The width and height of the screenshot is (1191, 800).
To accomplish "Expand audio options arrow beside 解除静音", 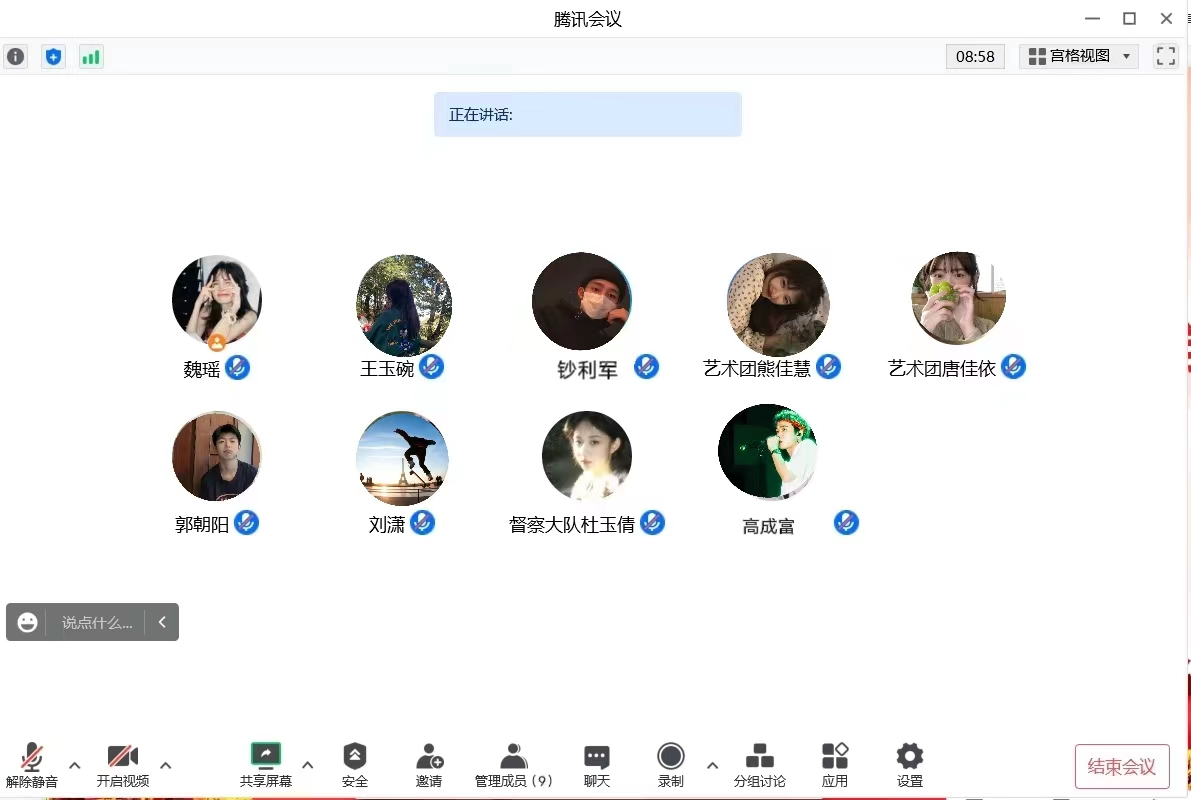I will [x=74, y=765].
